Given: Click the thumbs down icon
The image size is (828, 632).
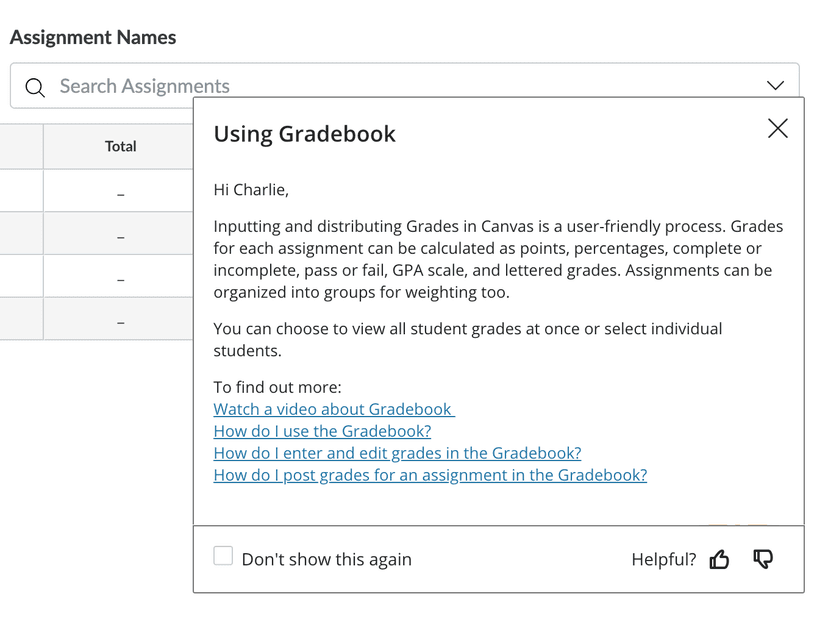Looking at the screenshot, I should pos(763,559).
